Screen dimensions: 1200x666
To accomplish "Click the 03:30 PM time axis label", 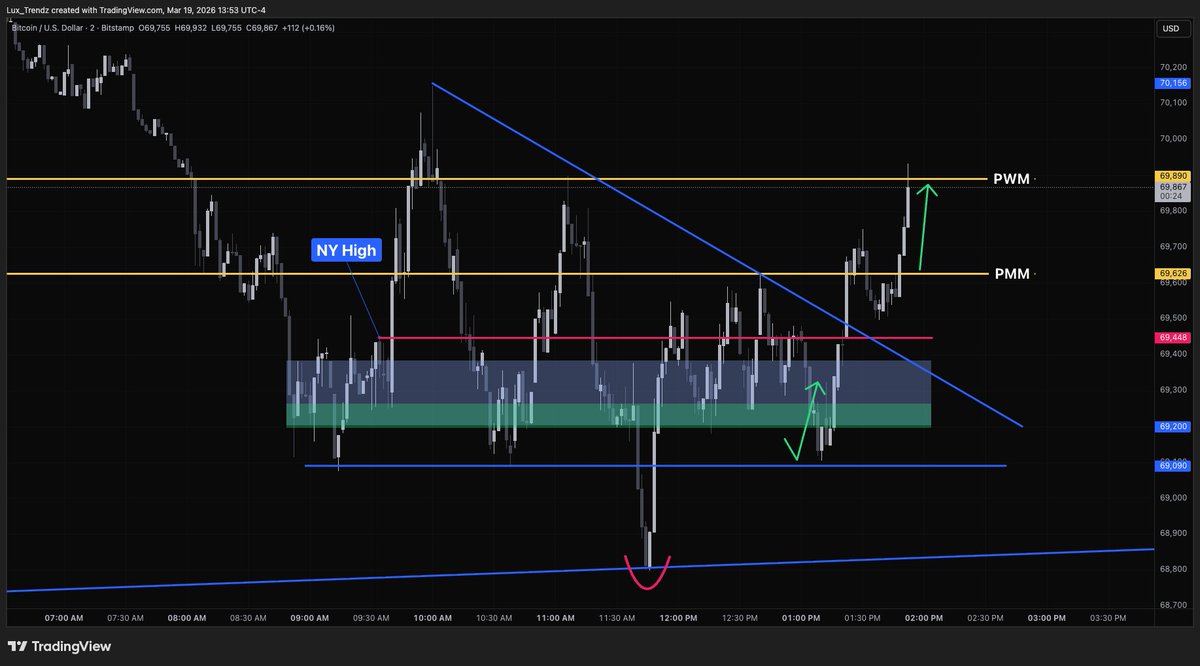I will pyautogui.click(x=1107, y=618).
